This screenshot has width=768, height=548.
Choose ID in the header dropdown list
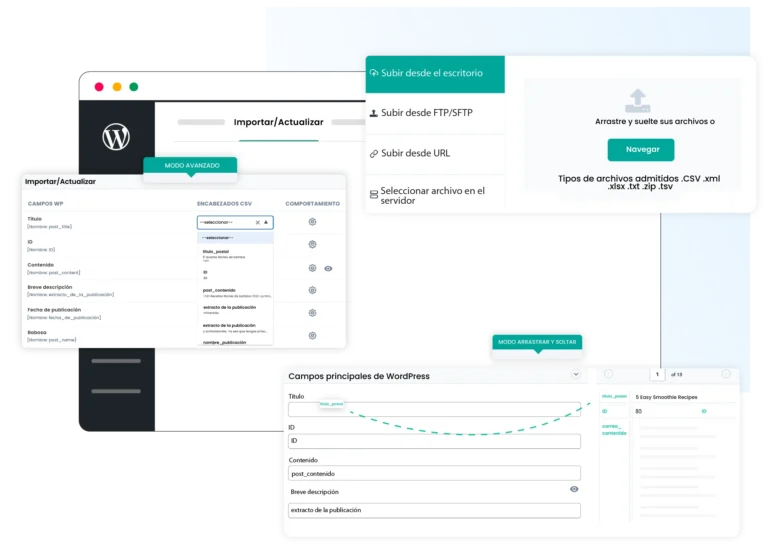coord(235,275)
